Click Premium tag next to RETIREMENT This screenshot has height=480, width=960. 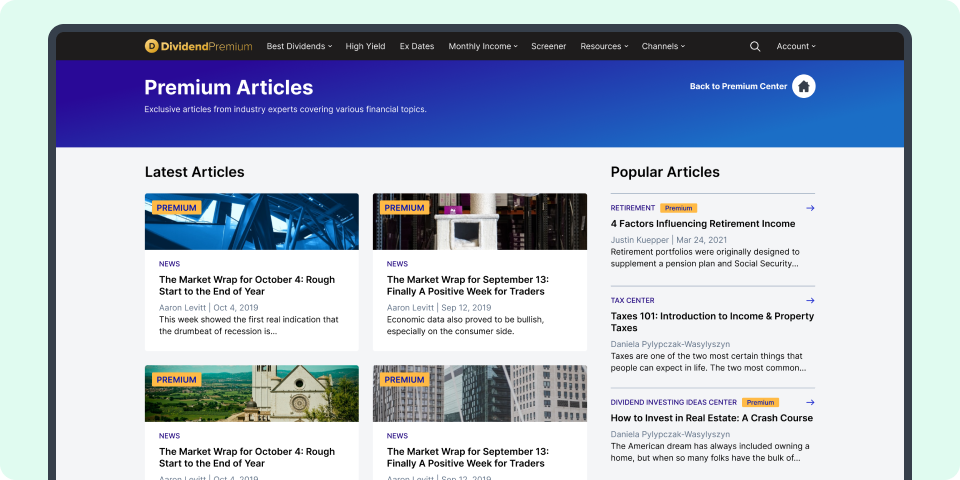[678, 208]
